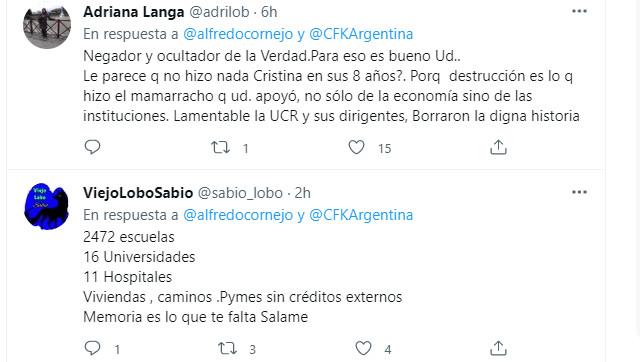
Task: Retweet Adriana Langa's tweet
Action: click(220, 147)
